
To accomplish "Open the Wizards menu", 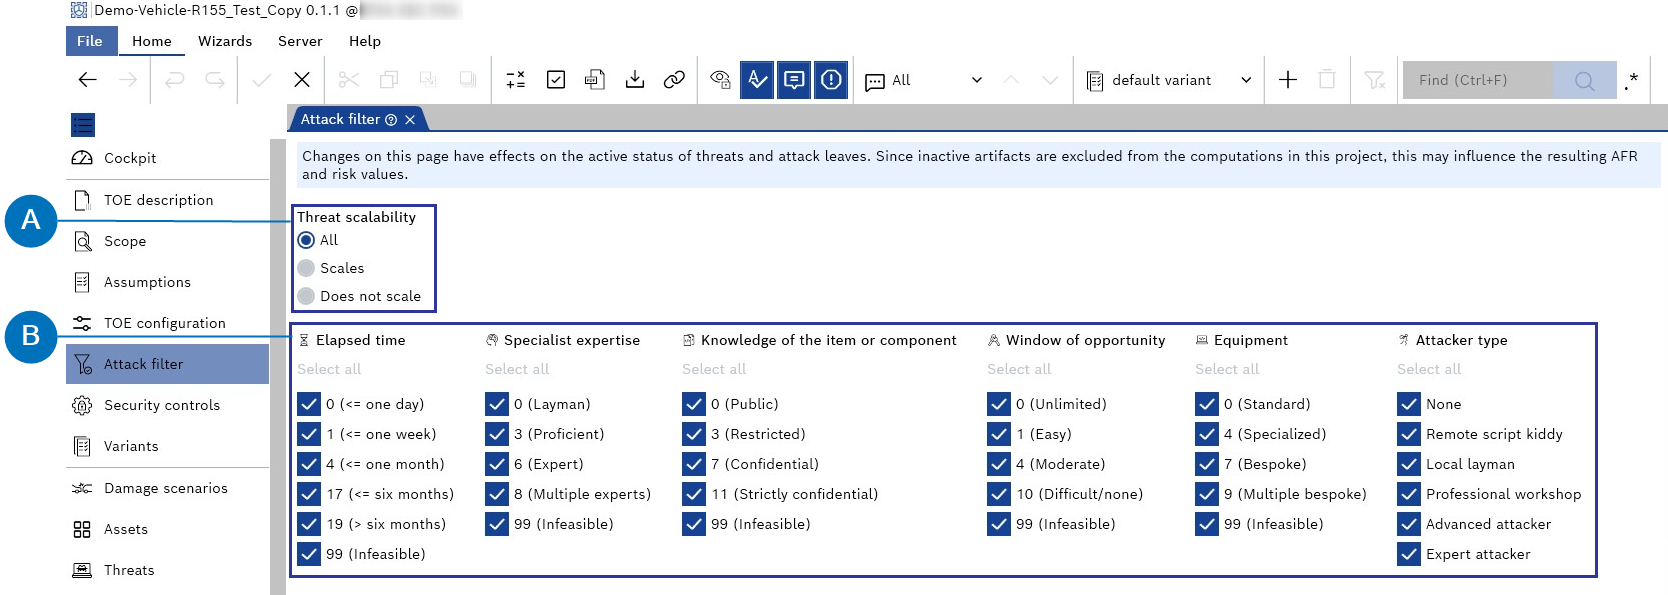I will pyautogui.click(x=225, y=41).
